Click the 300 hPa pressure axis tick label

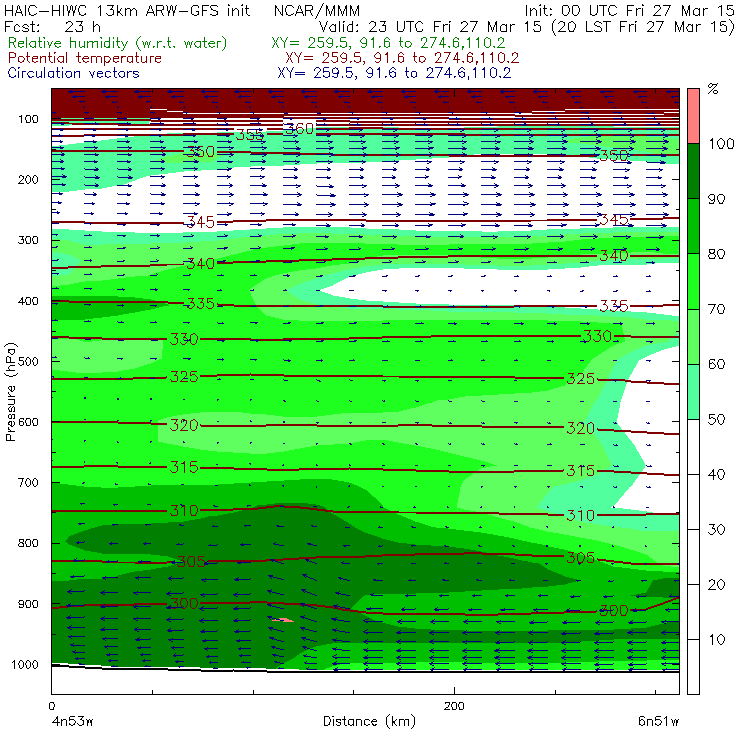28,240
